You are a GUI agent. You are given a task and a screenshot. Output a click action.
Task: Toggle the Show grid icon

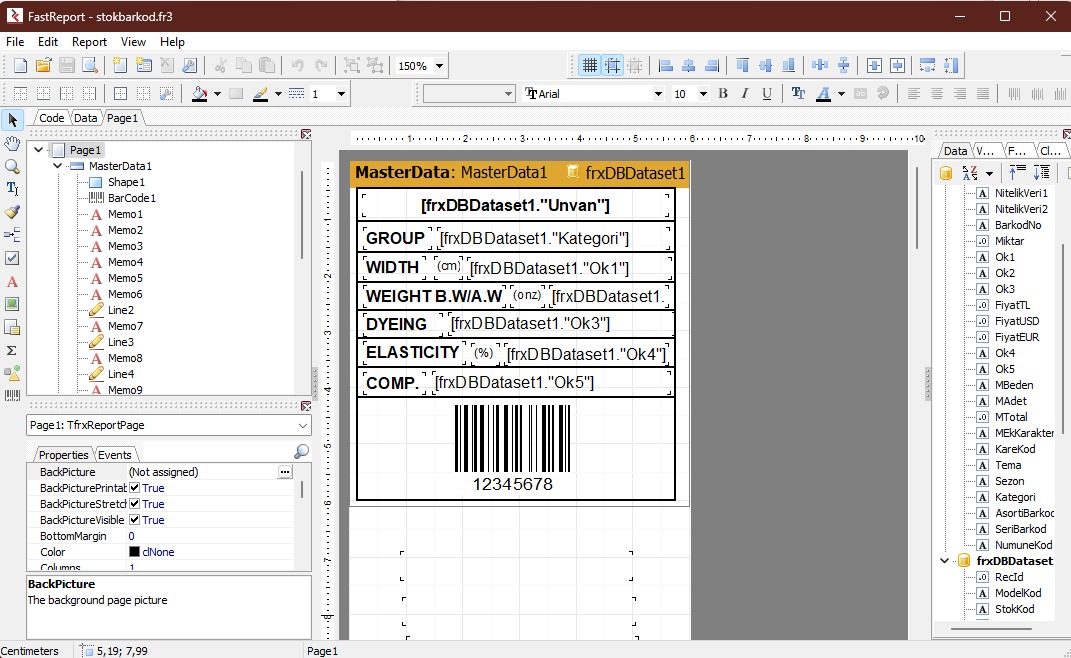coord(590,66)
